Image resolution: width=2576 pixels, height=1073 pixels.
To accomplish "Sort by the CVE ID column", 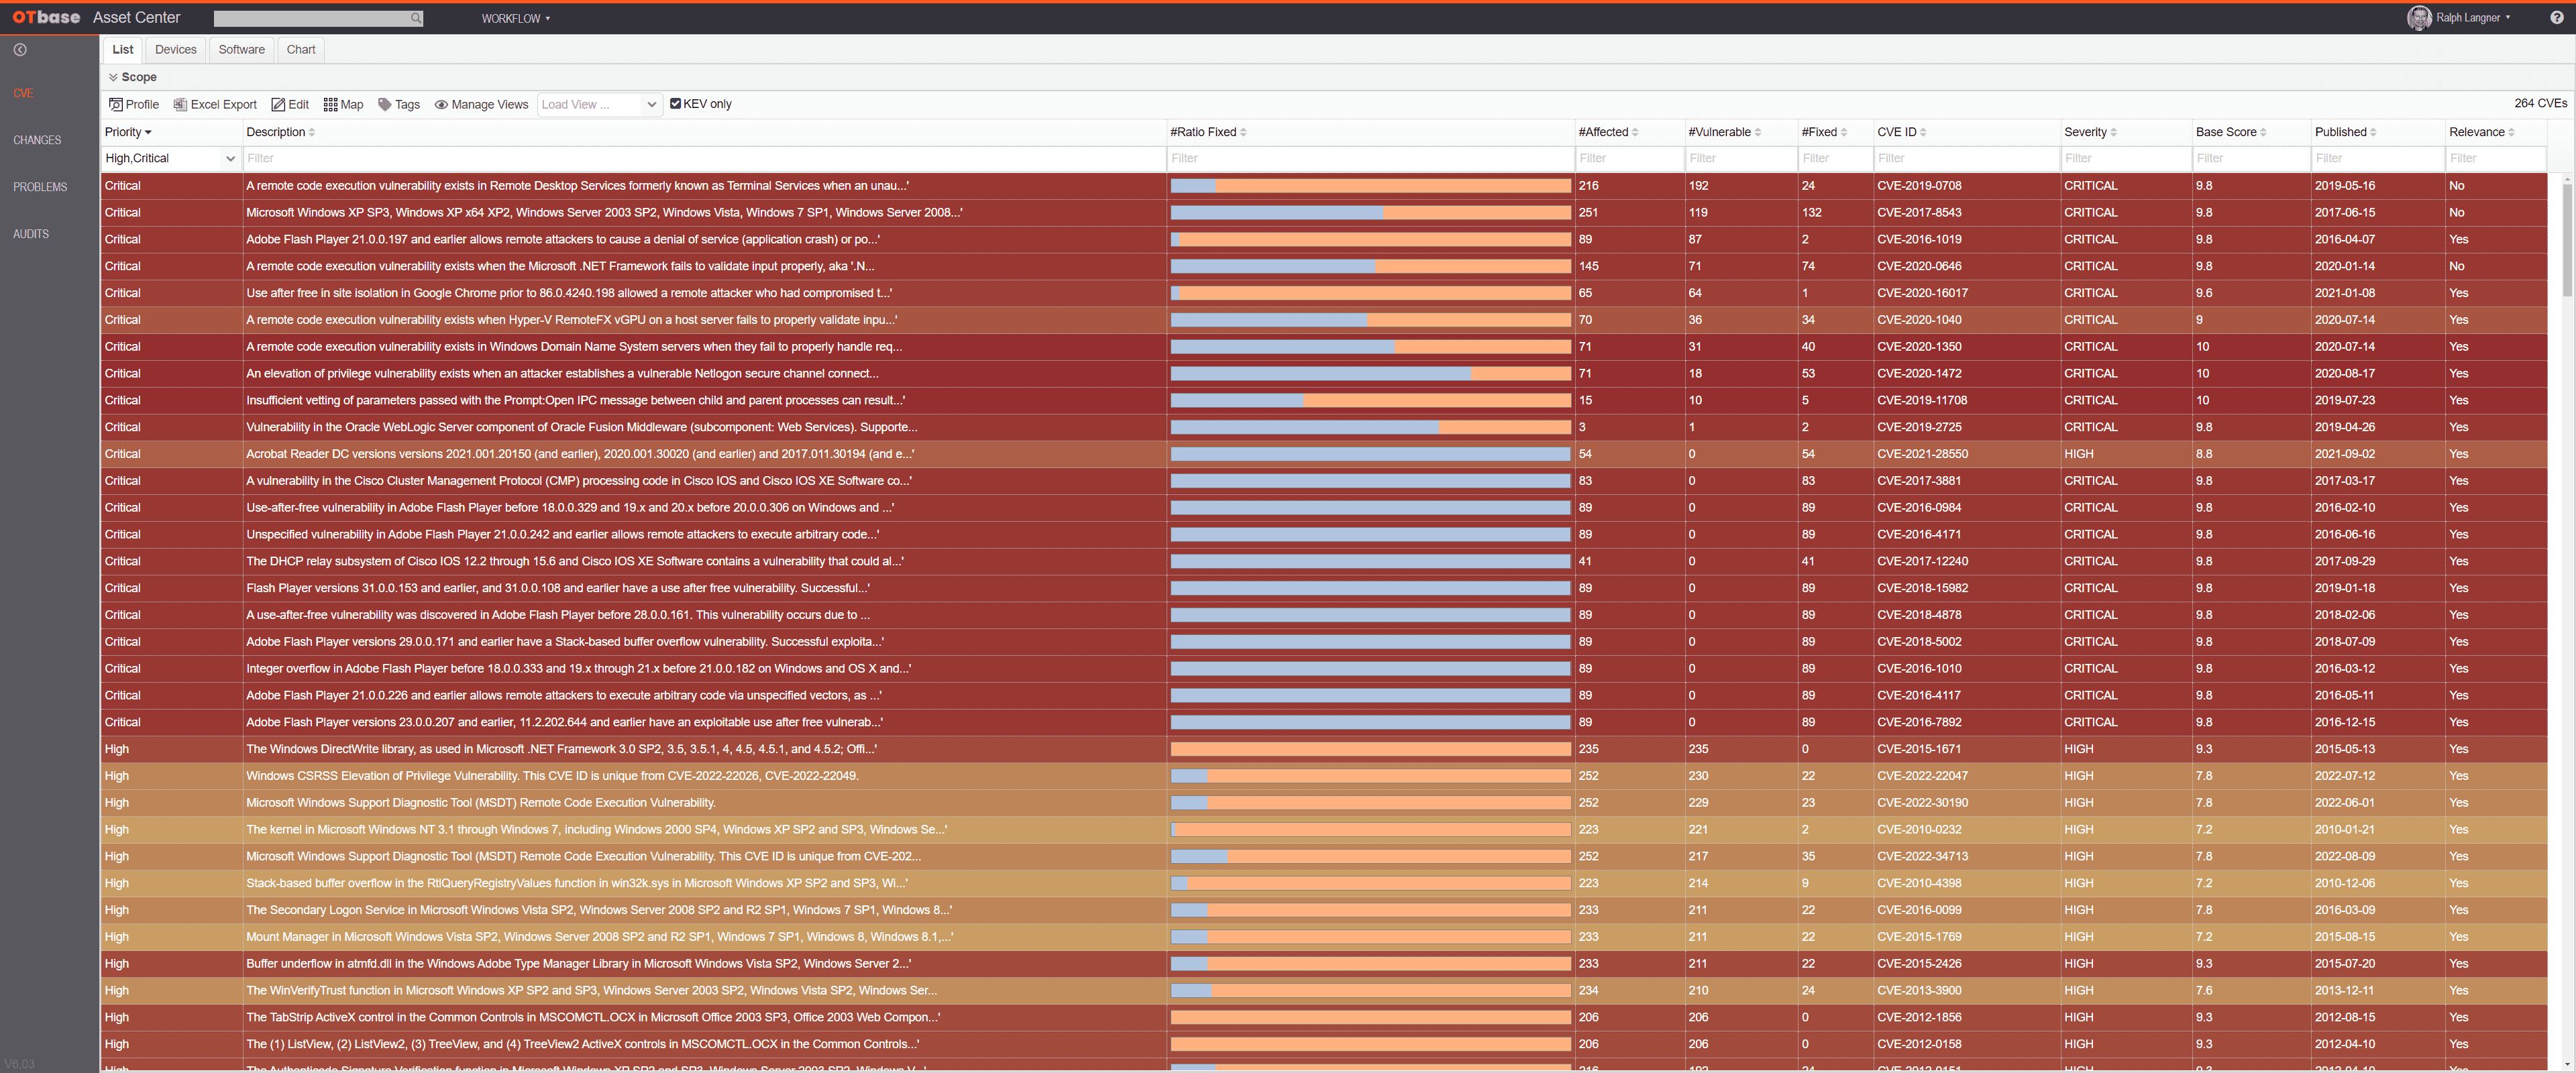I will [1923, 132].
